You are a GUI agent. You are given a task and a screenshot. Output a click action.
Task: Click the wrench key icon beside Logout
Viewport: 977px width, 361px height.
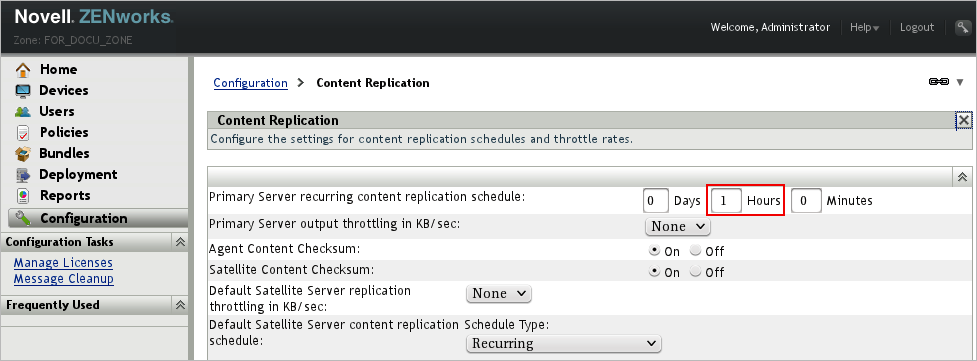pyautogui.click(x=962, y=27)
